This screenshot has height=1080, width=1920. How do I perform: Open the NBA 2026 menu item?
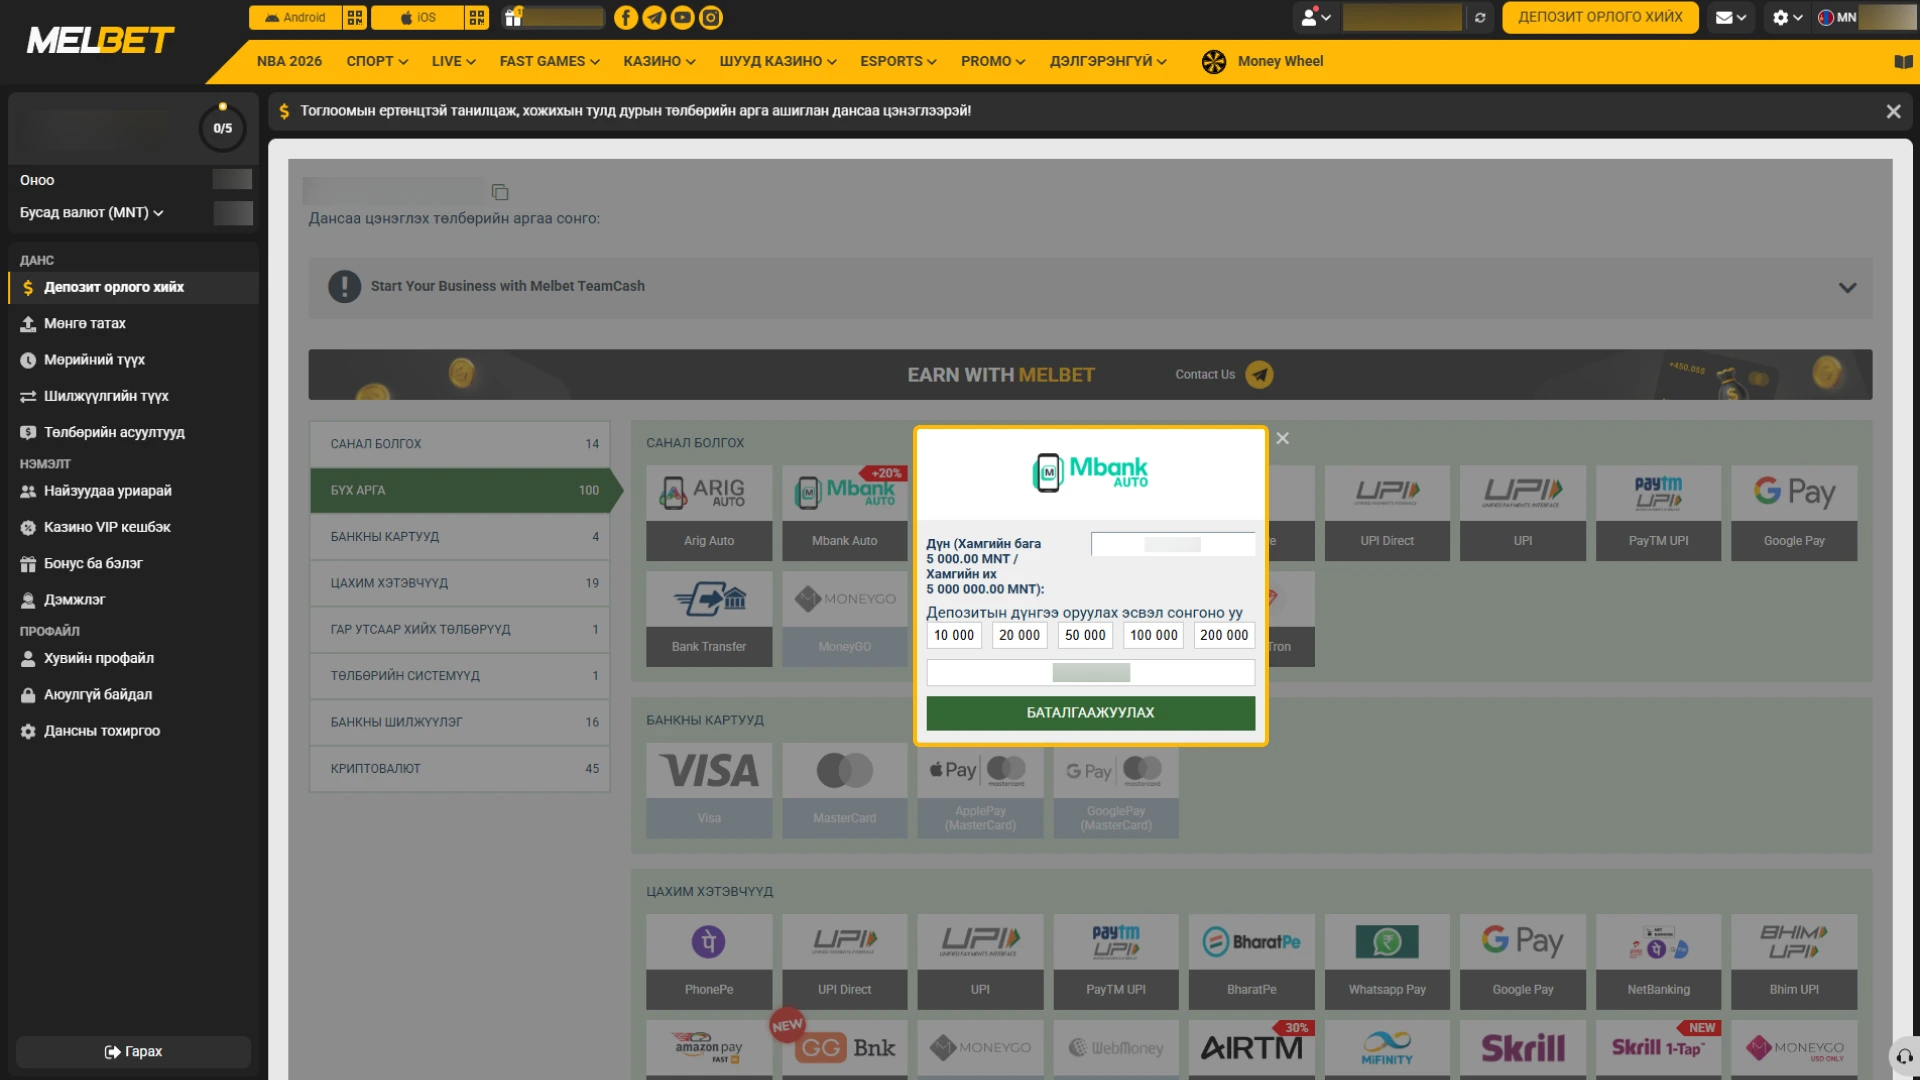(289, 61)
